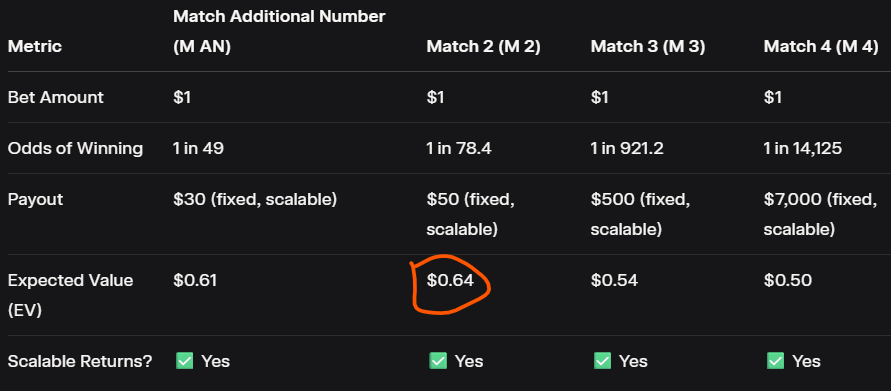Click the Scalable Returns? row label
This screenshot has height=391, width=891.
(80, 361)
